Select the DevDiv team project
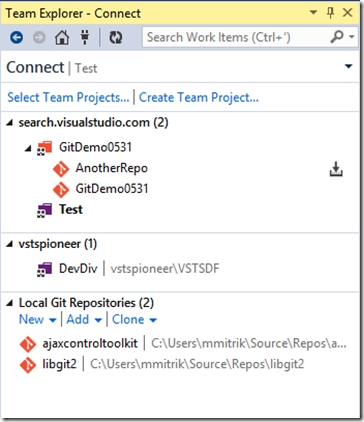This screenshot has height=422, width=364. 78,268
